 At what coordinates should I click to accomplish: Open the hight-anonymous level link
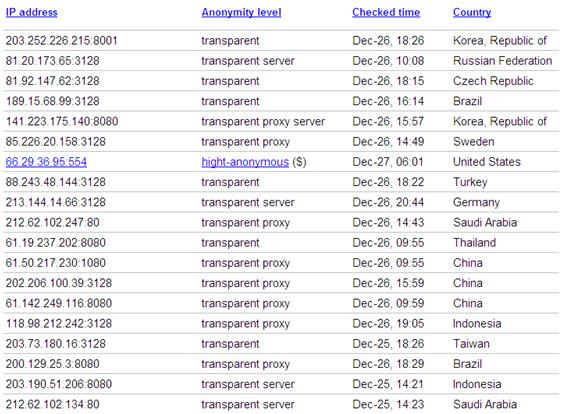(x=245, y=162)
